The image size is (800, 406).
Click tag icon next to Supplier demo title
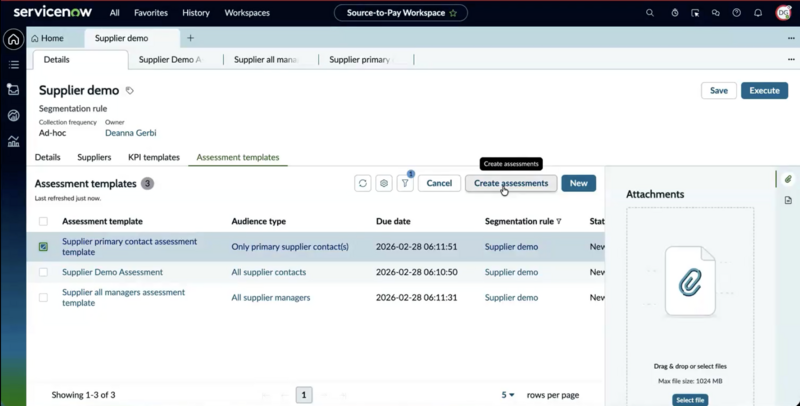point(130,90)
